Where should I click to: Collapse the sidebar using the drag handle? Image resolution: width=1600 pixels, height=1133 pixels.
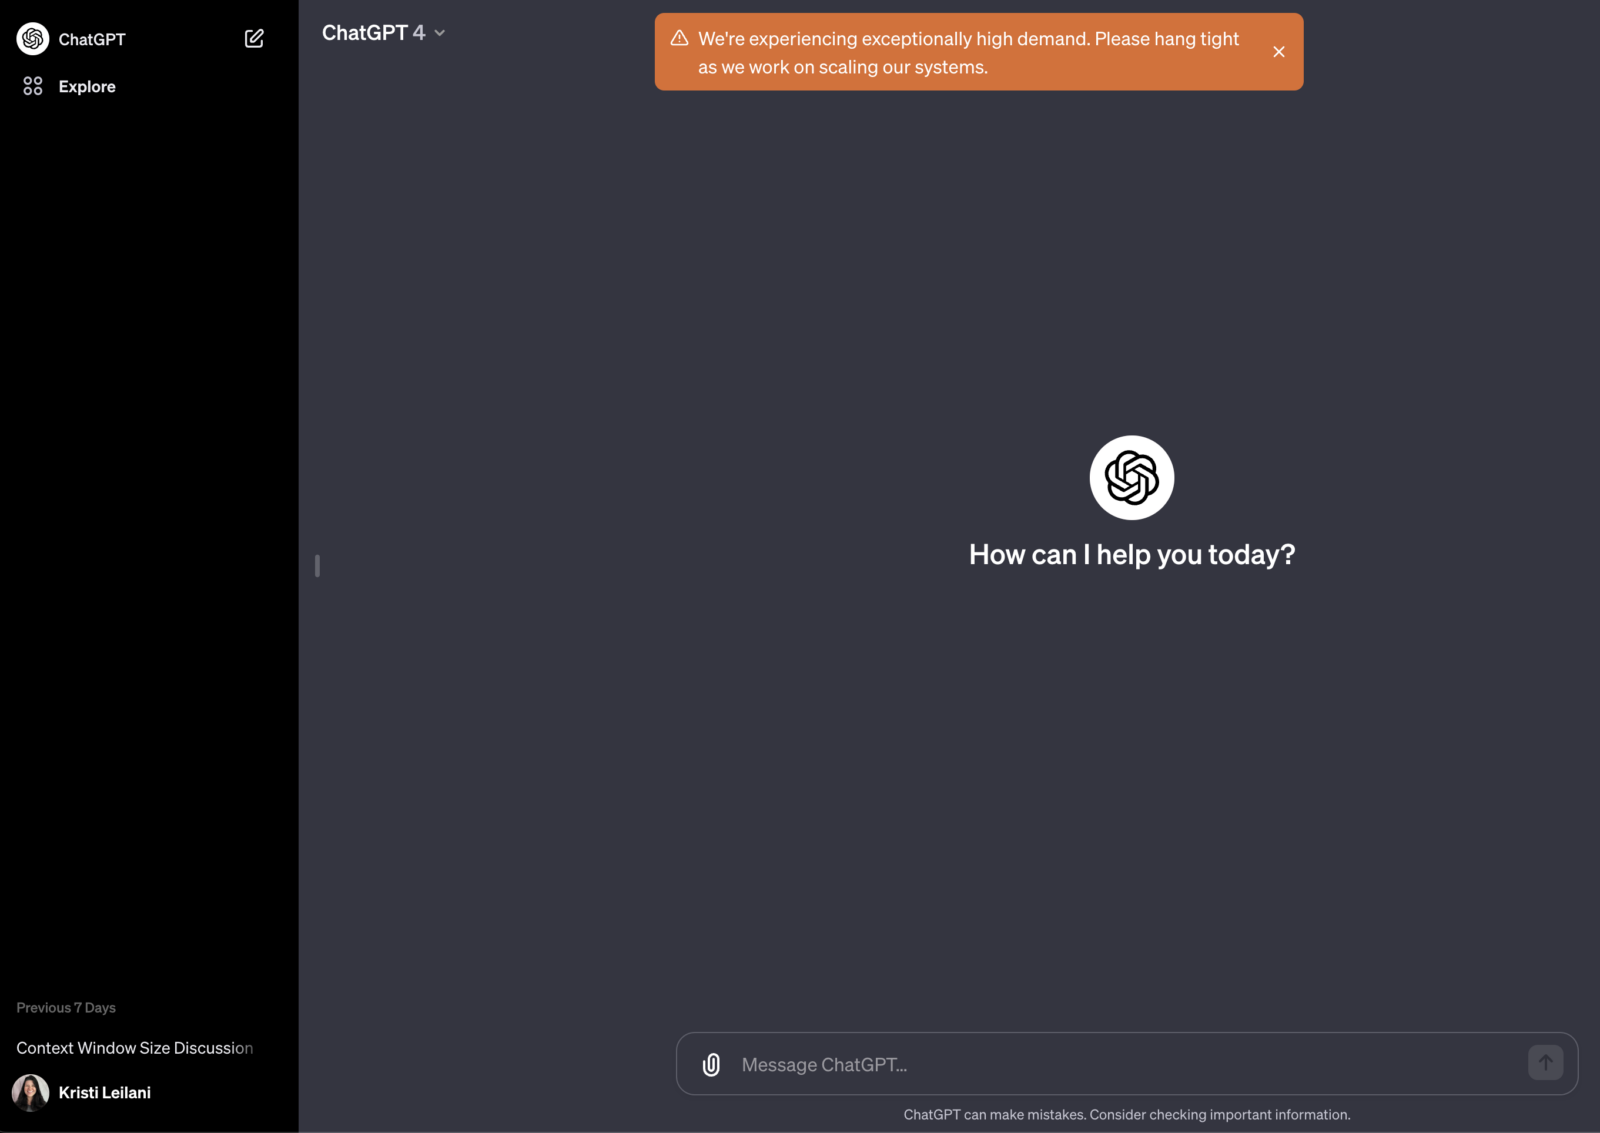[x=317, y=566]
